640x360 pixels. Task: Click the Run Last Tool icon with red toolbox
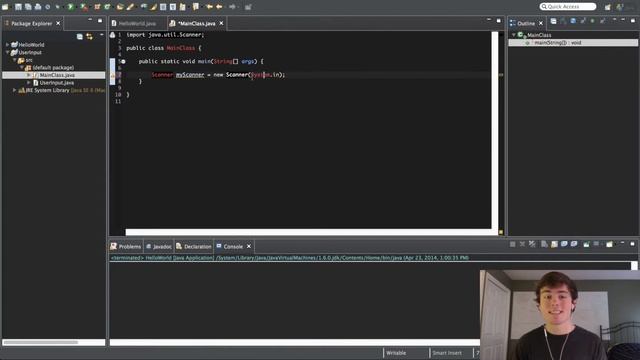84,7
